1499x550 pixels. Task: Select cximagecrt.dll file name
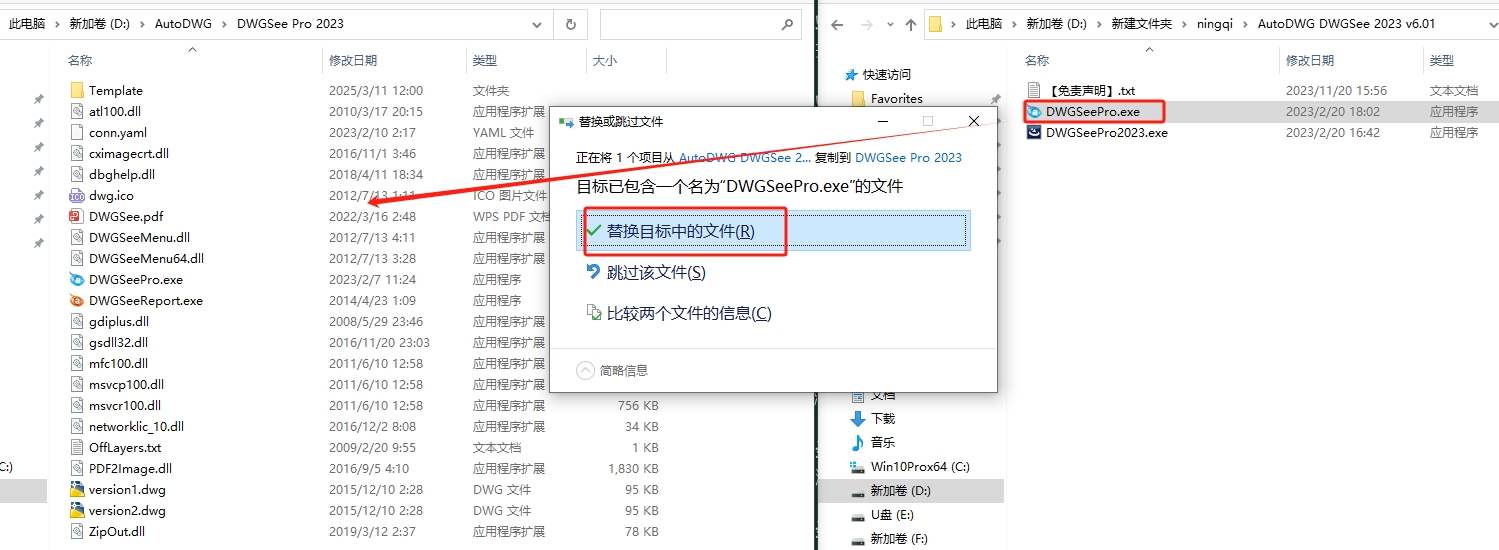coord(129,153)
